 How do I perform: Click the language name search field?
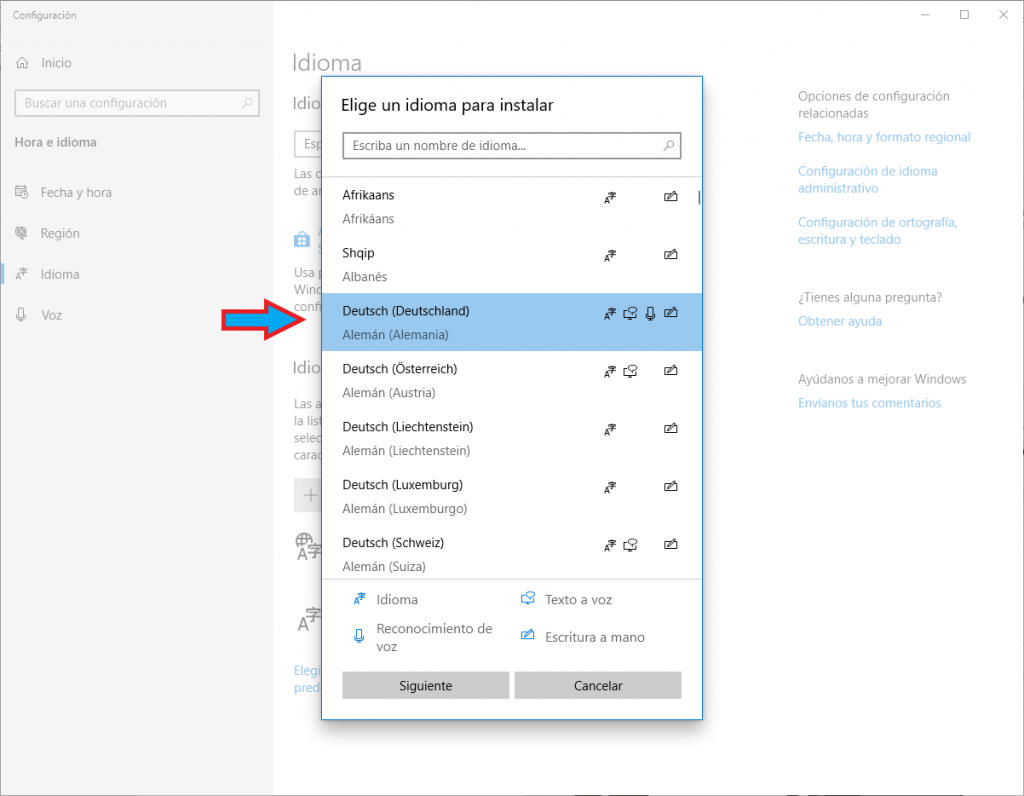[x=500, y=146]
